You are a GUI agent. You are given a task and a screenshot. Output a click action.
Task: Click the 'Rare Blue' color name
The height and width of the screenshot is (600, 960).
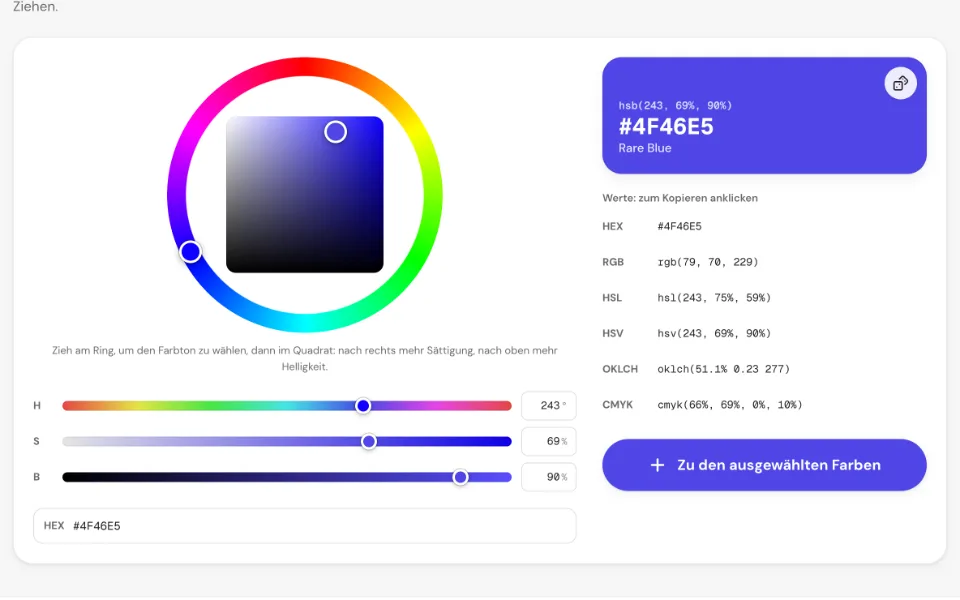[645, 148]
